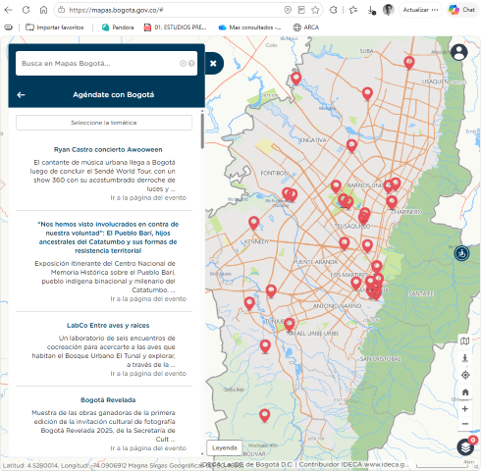The image size is (481, 471).
Task: Open the basemap selector map icon
Action: [x=465, y=341]
